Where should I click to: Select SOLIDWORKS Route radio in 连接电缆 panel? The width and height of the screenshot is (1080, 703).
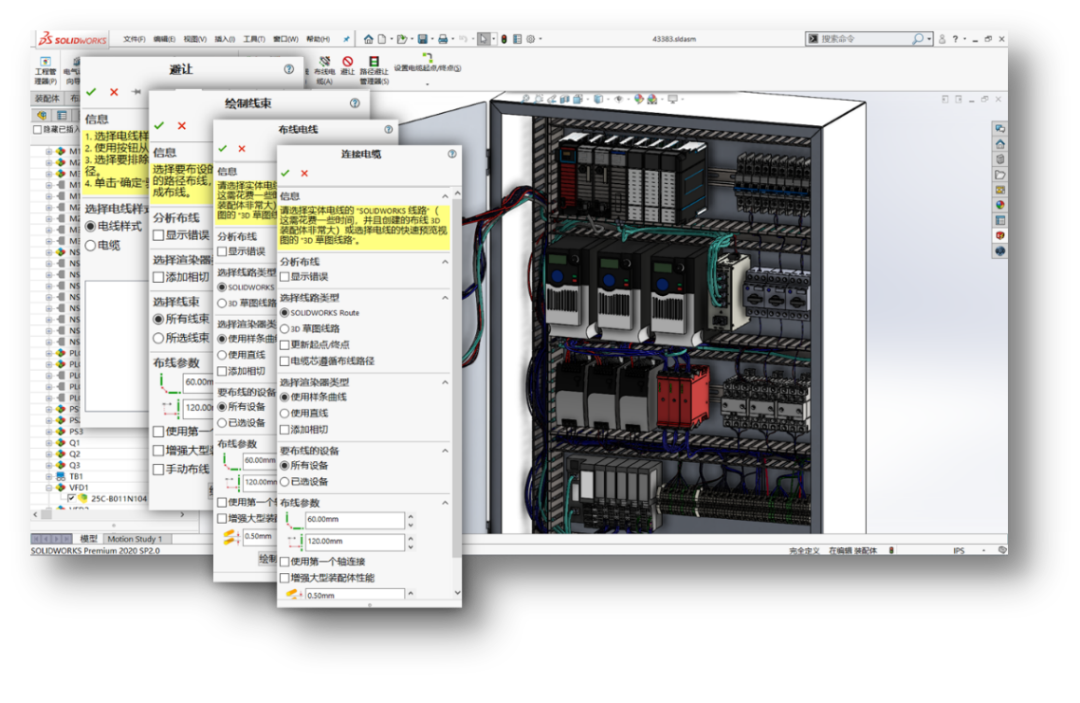tap(284, 313)
